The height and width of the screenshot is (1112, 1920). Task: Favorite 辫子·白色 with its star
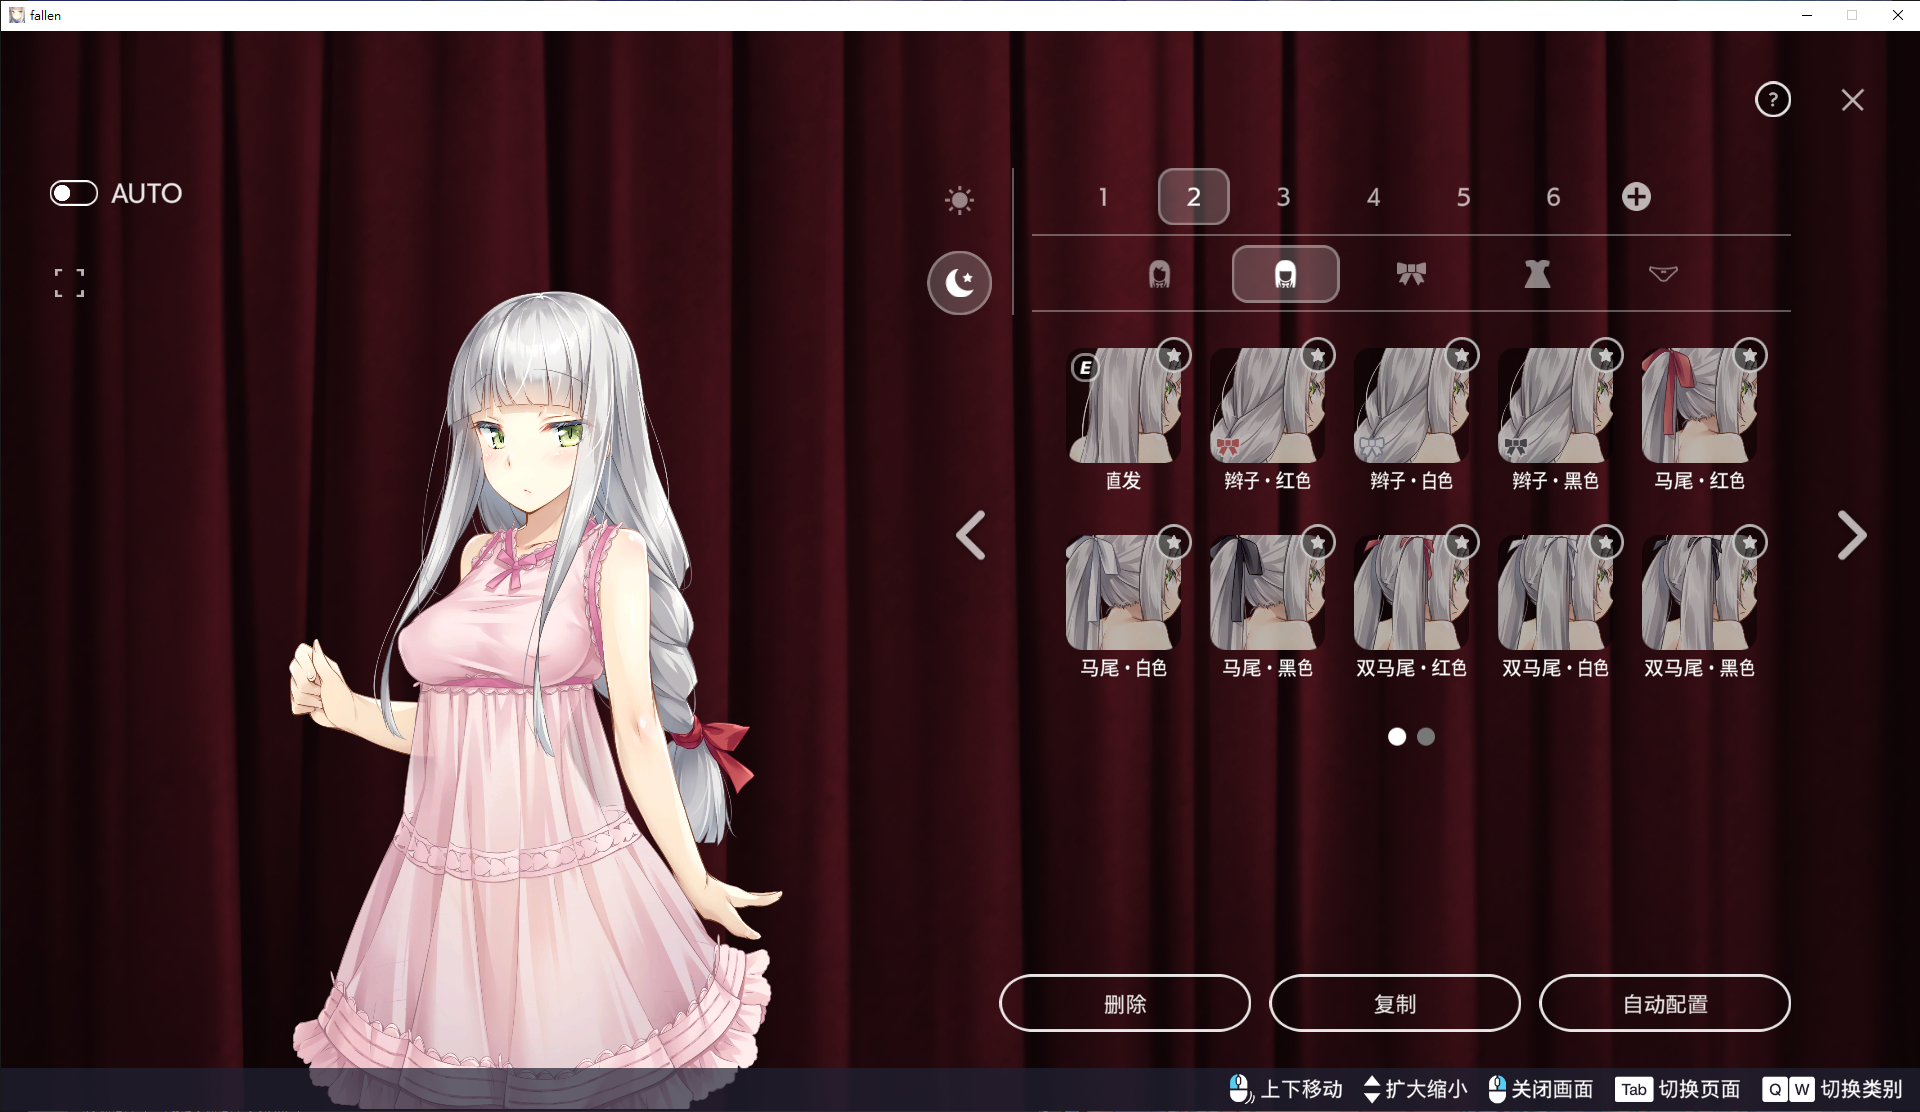[x=1462, y=355]
